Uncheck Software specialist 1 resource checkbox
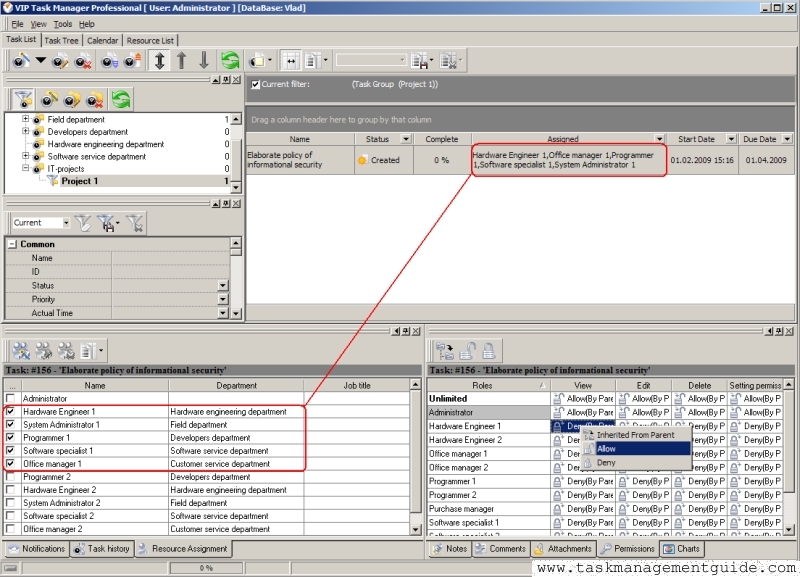The width and height of the screenshot is (800, 577). click(10, 450)
